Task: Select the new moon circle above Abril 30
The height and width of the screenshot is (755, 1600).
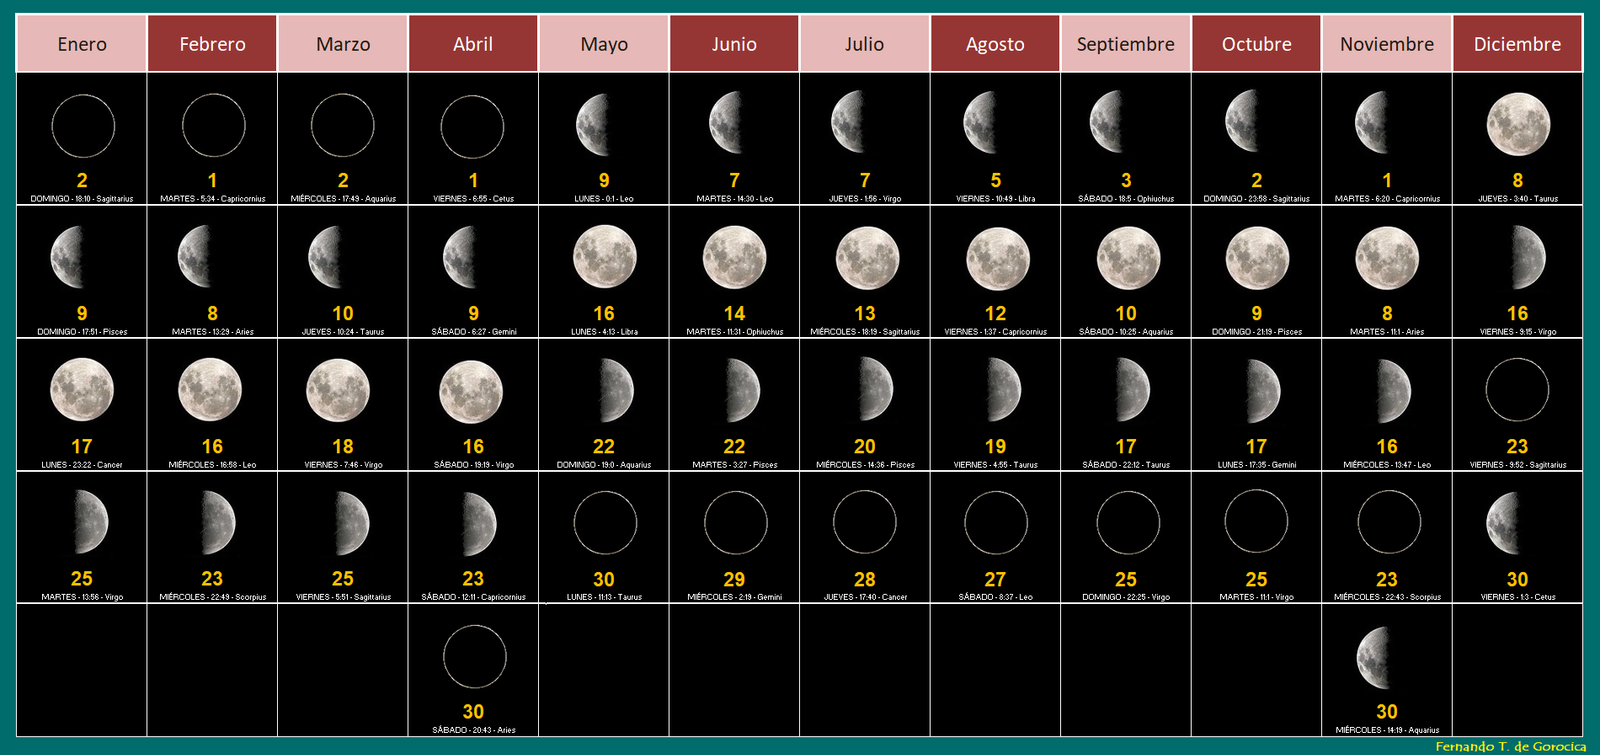Action: [x=474, y=657]
